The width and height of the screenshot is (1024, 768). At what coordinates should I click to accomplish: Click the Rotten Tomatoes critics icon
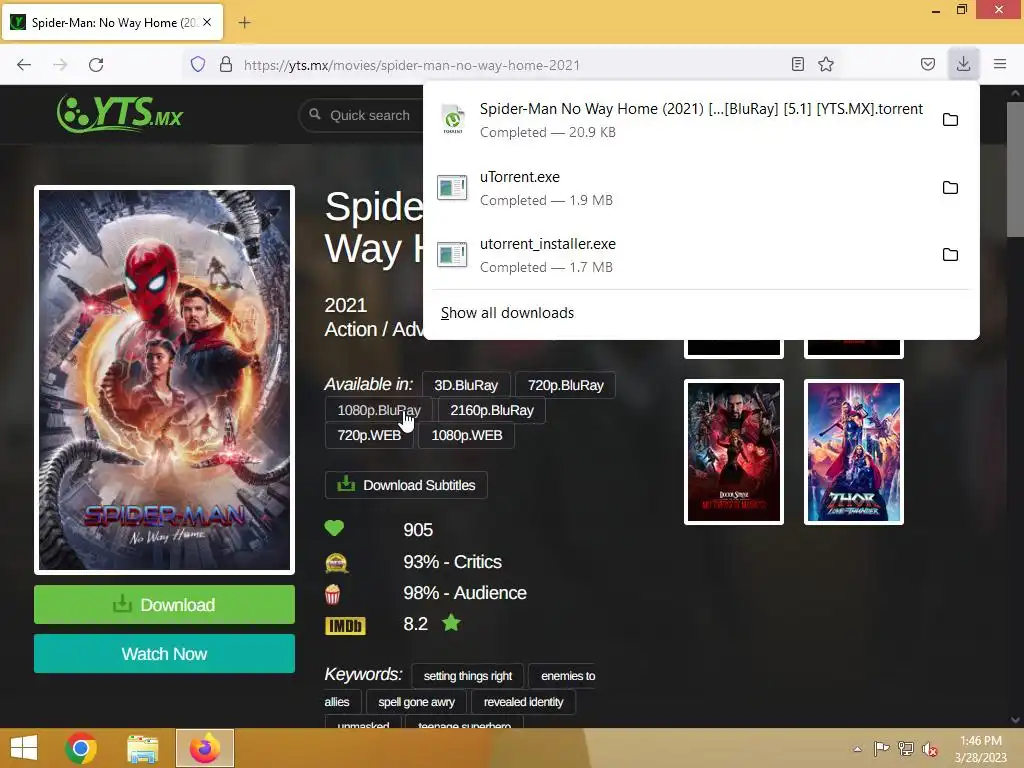336,562
